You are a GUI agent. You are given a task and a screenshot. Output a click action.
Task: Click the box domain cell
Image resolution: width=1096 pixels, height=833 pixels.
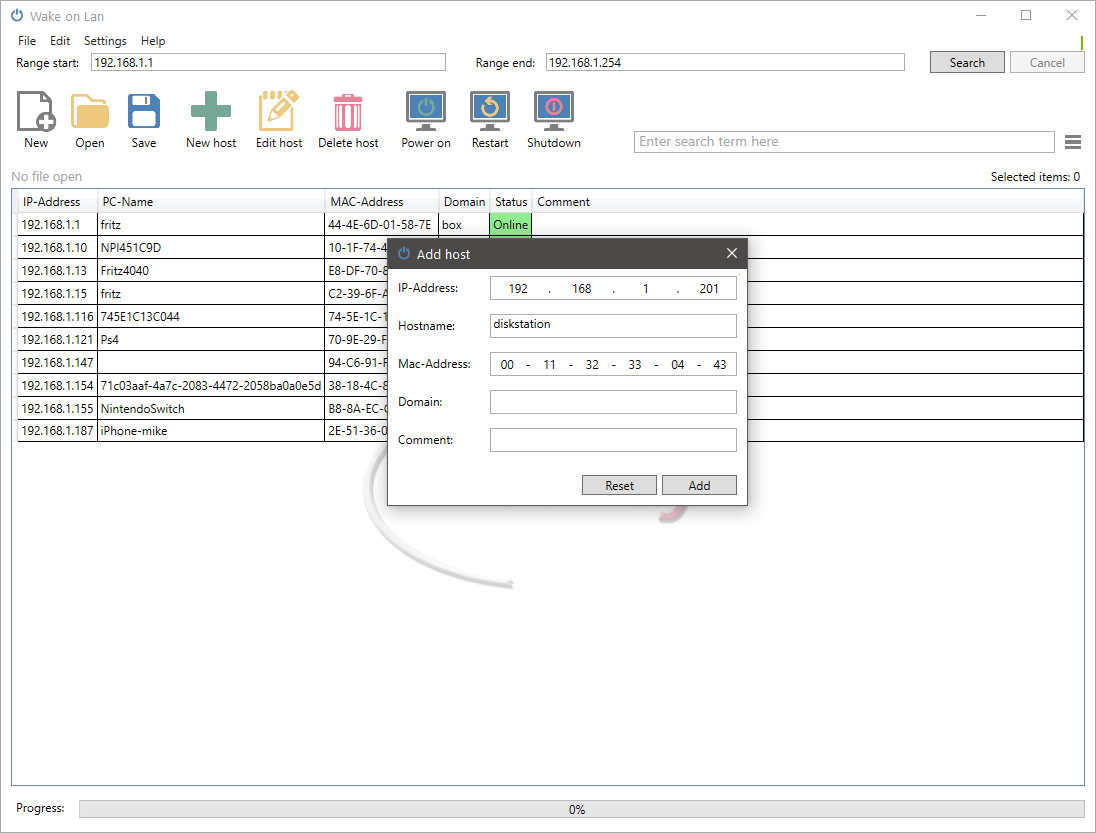(x=464, y=224)
